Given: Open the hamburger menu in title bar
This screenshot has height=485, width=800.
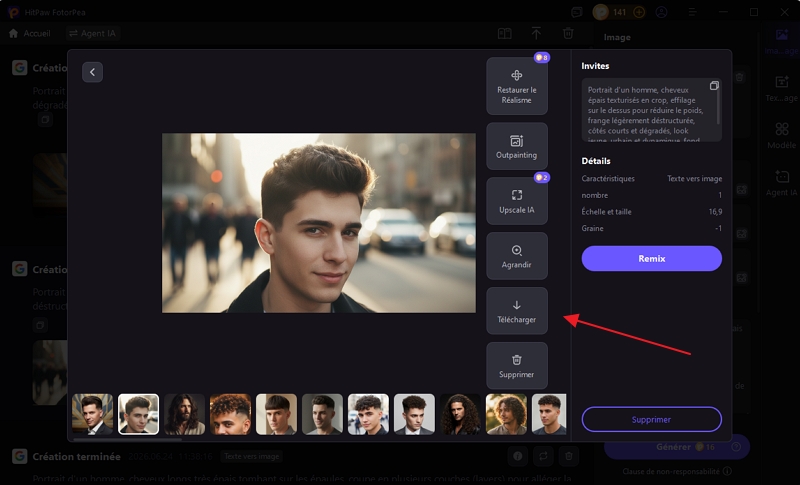Looking at the screenshot, I should pyautogui.click(x=692, y=12).
